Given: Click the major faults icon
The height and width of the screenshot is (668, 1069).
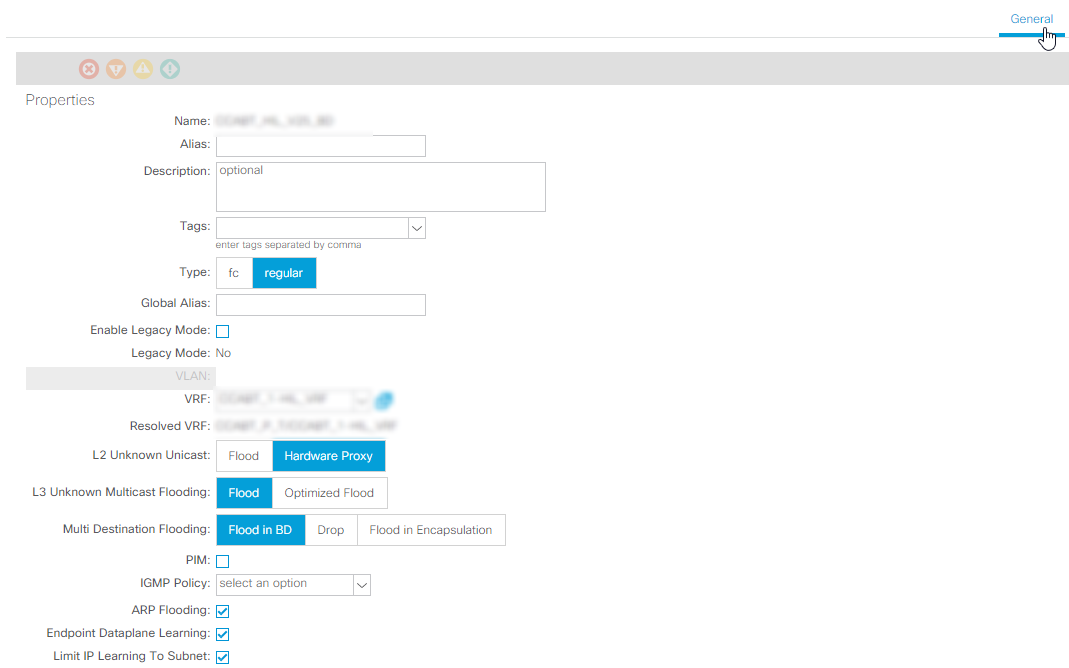Looking at the screenshot, I should tap(116, 68).
